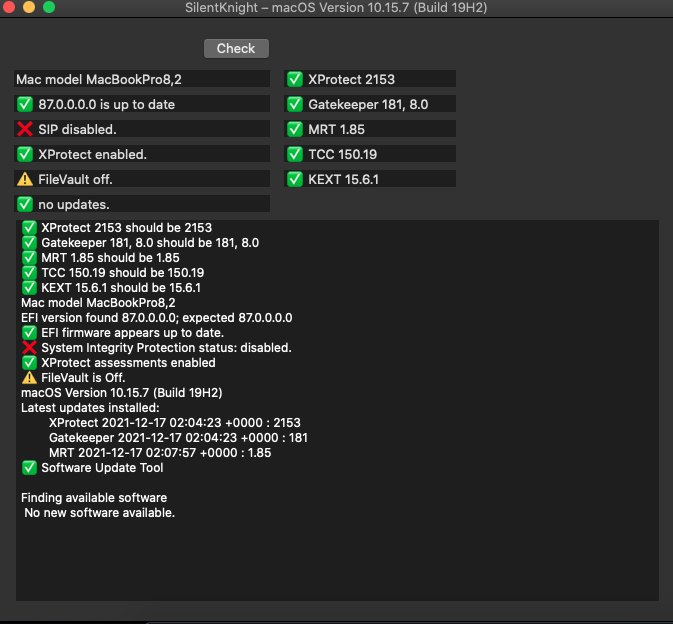The height and width of the screenshot is (624, 673).
Task: Click the checkmark on 'TCC 150.19 should be 150.19' line
Action: coord(29,273)
